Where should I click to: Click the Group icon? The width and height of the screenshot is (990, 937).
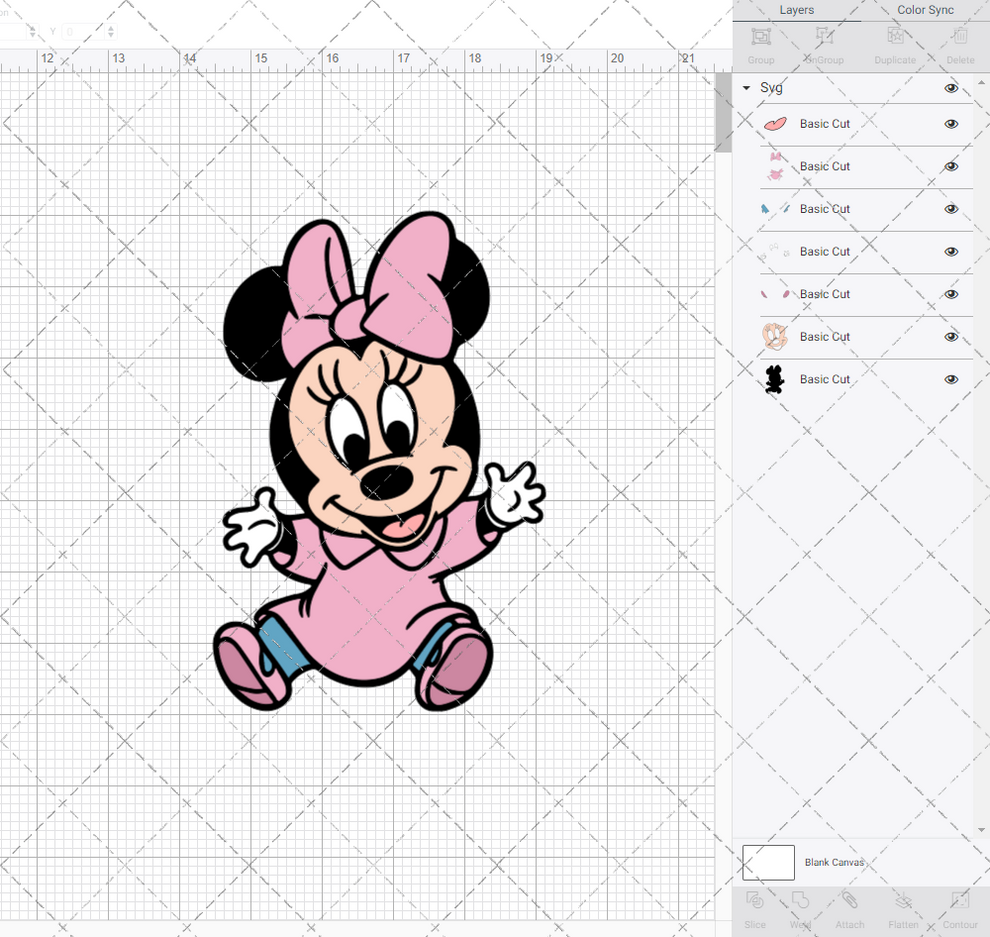[760, 36]
